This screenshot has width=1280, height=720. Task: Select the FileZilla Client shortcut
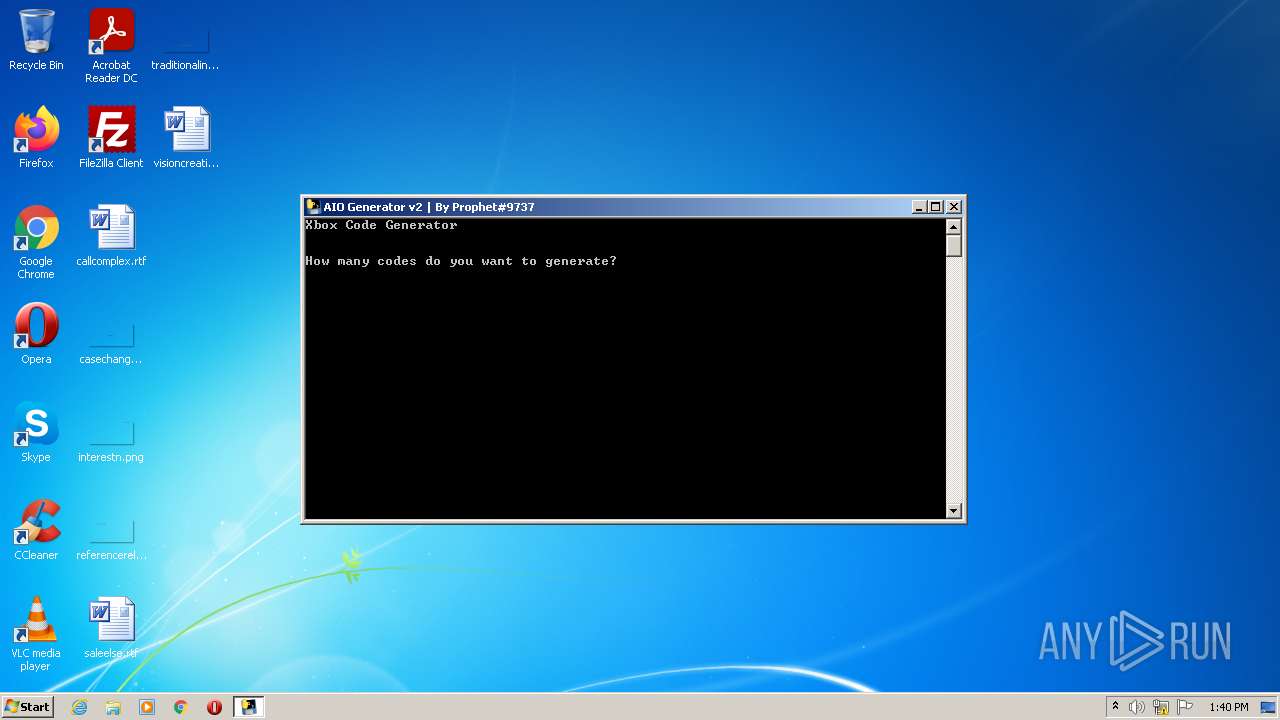pyautogui.click(x=111, y=138)
